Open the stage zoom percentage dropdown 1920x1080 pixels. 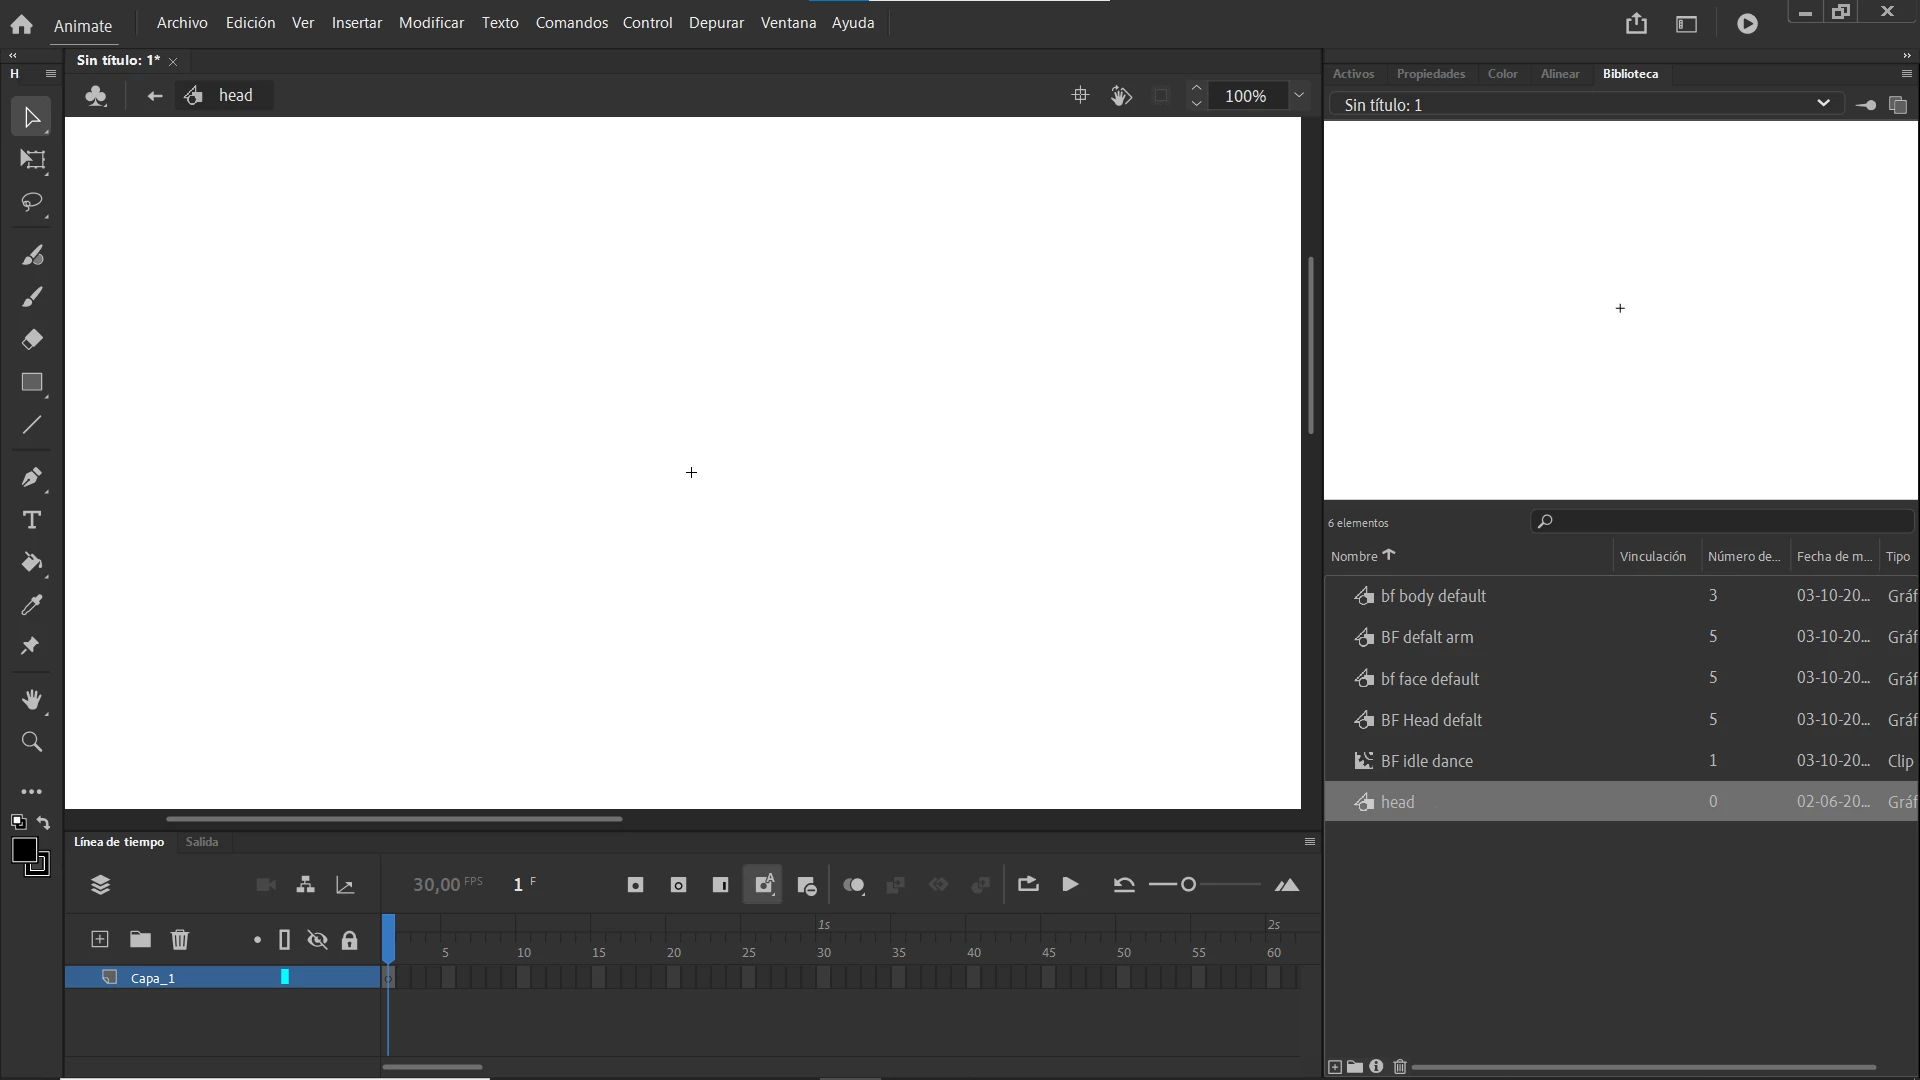[1299, 96]
